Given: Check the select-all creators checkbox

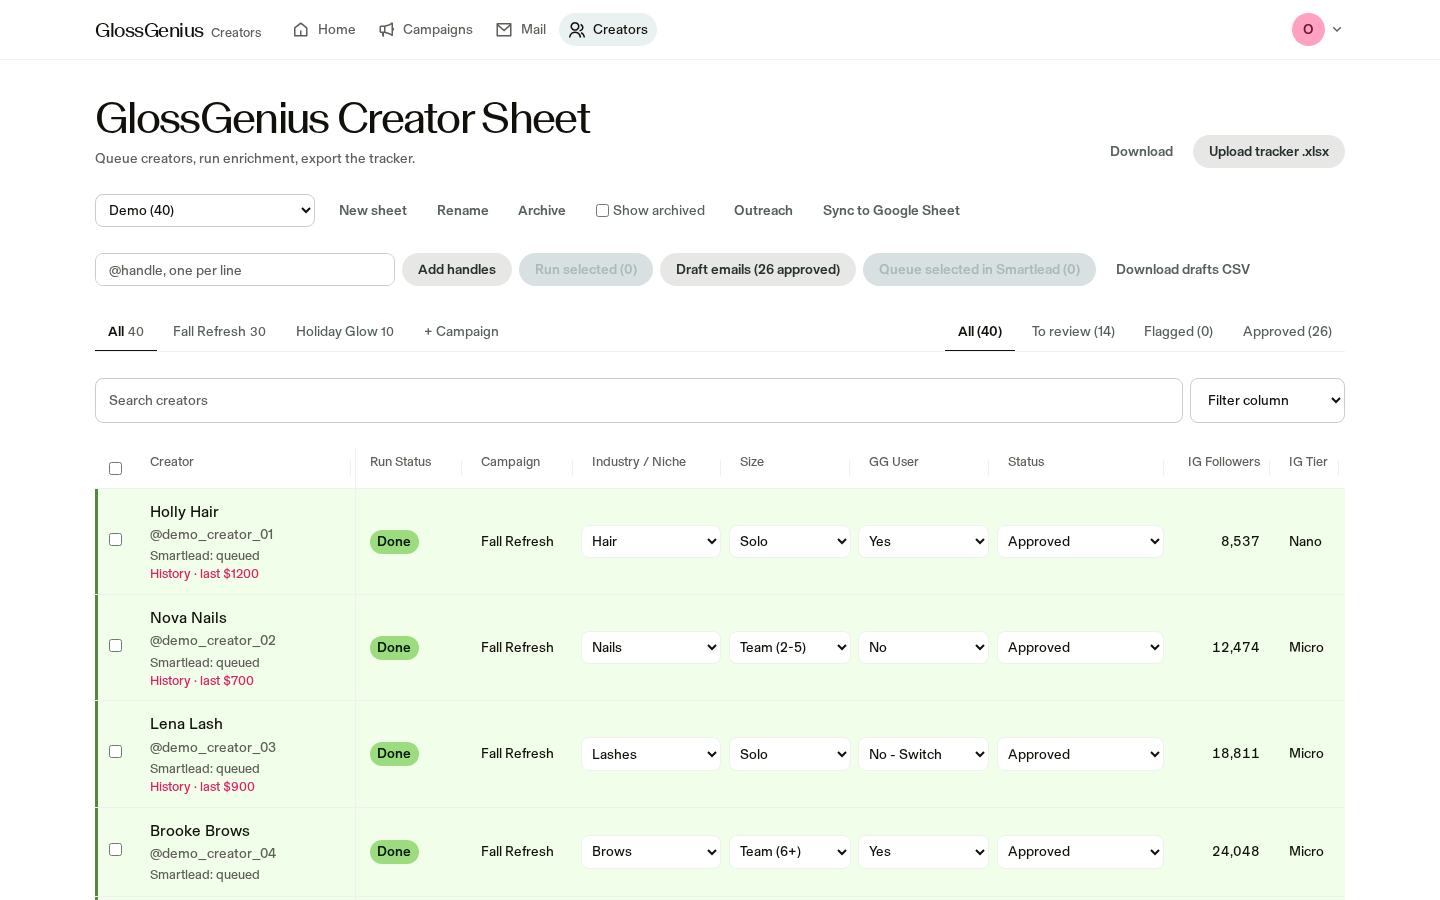Looking at the screenshot, I should pos(115,468).
